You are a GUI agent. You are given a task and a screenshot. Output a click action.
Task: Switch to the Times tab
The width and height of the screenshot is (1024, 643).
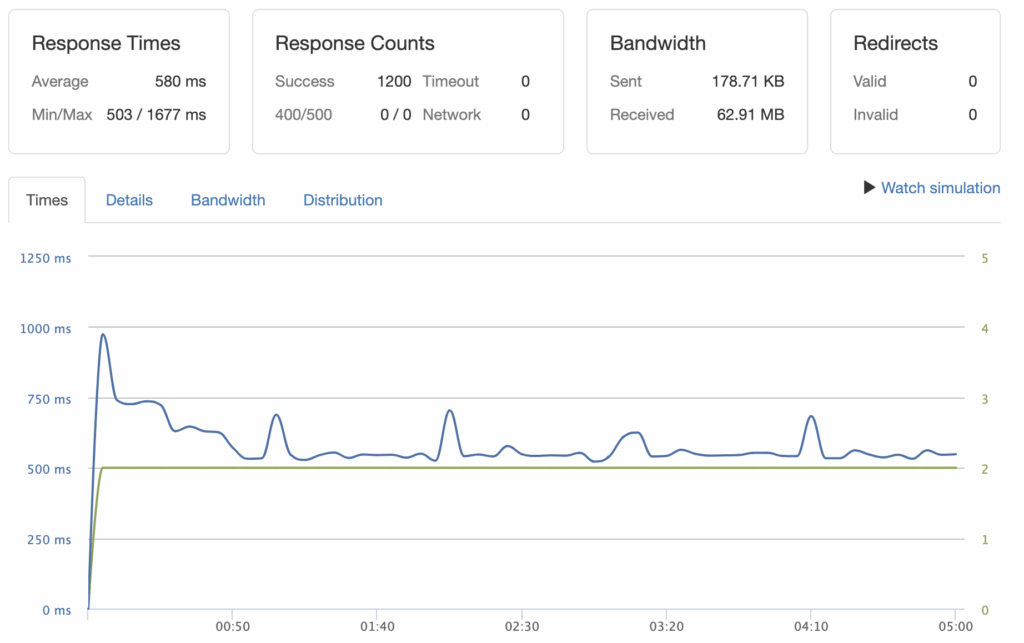(47, 200)
